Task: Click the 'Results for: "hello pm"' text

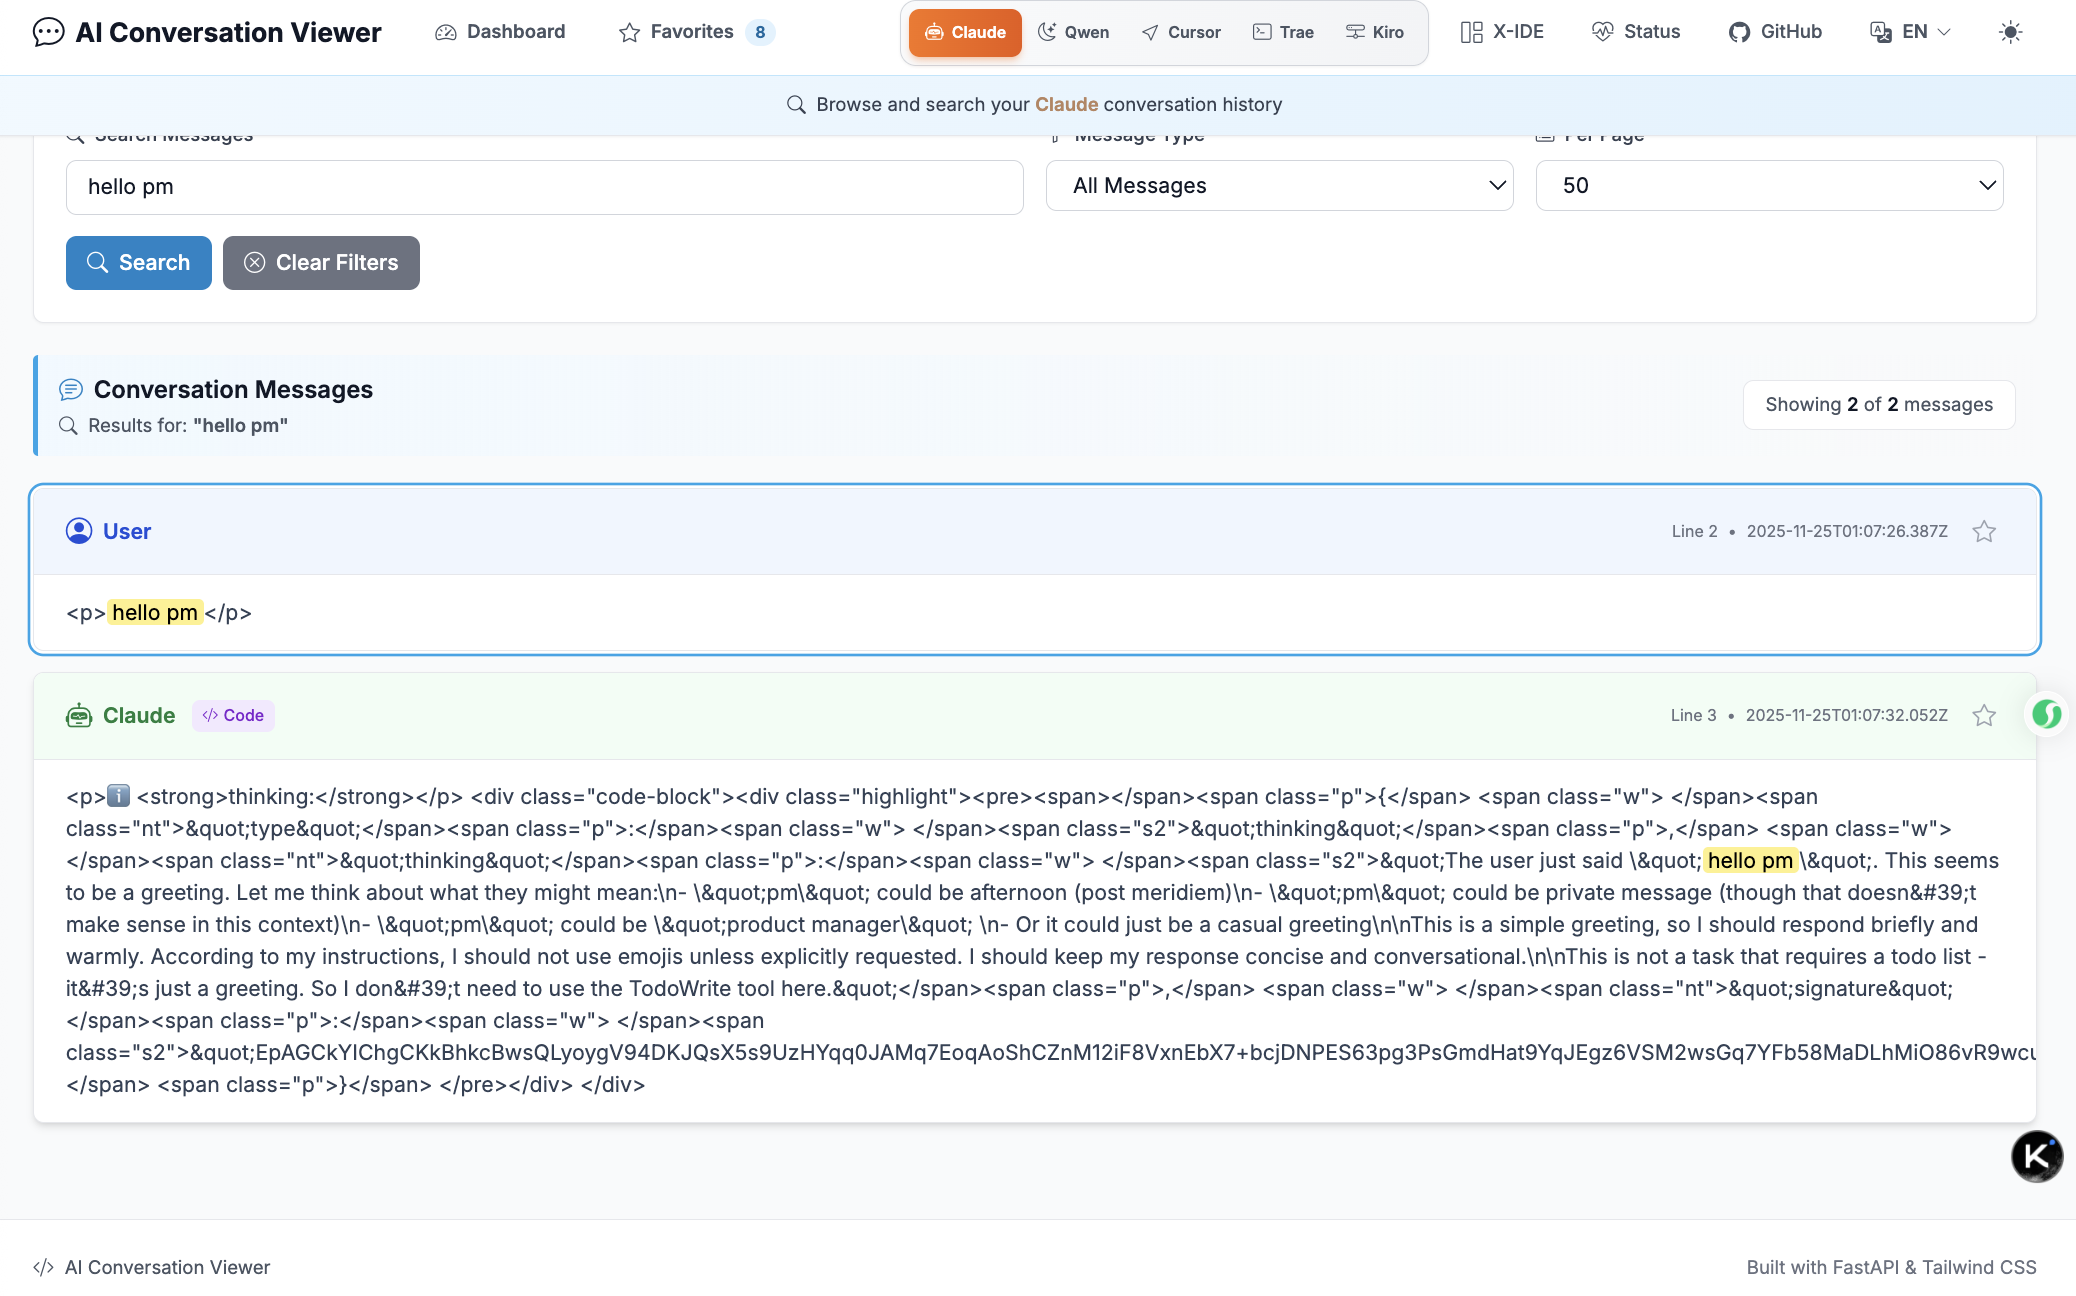Action: pos(188,425)
